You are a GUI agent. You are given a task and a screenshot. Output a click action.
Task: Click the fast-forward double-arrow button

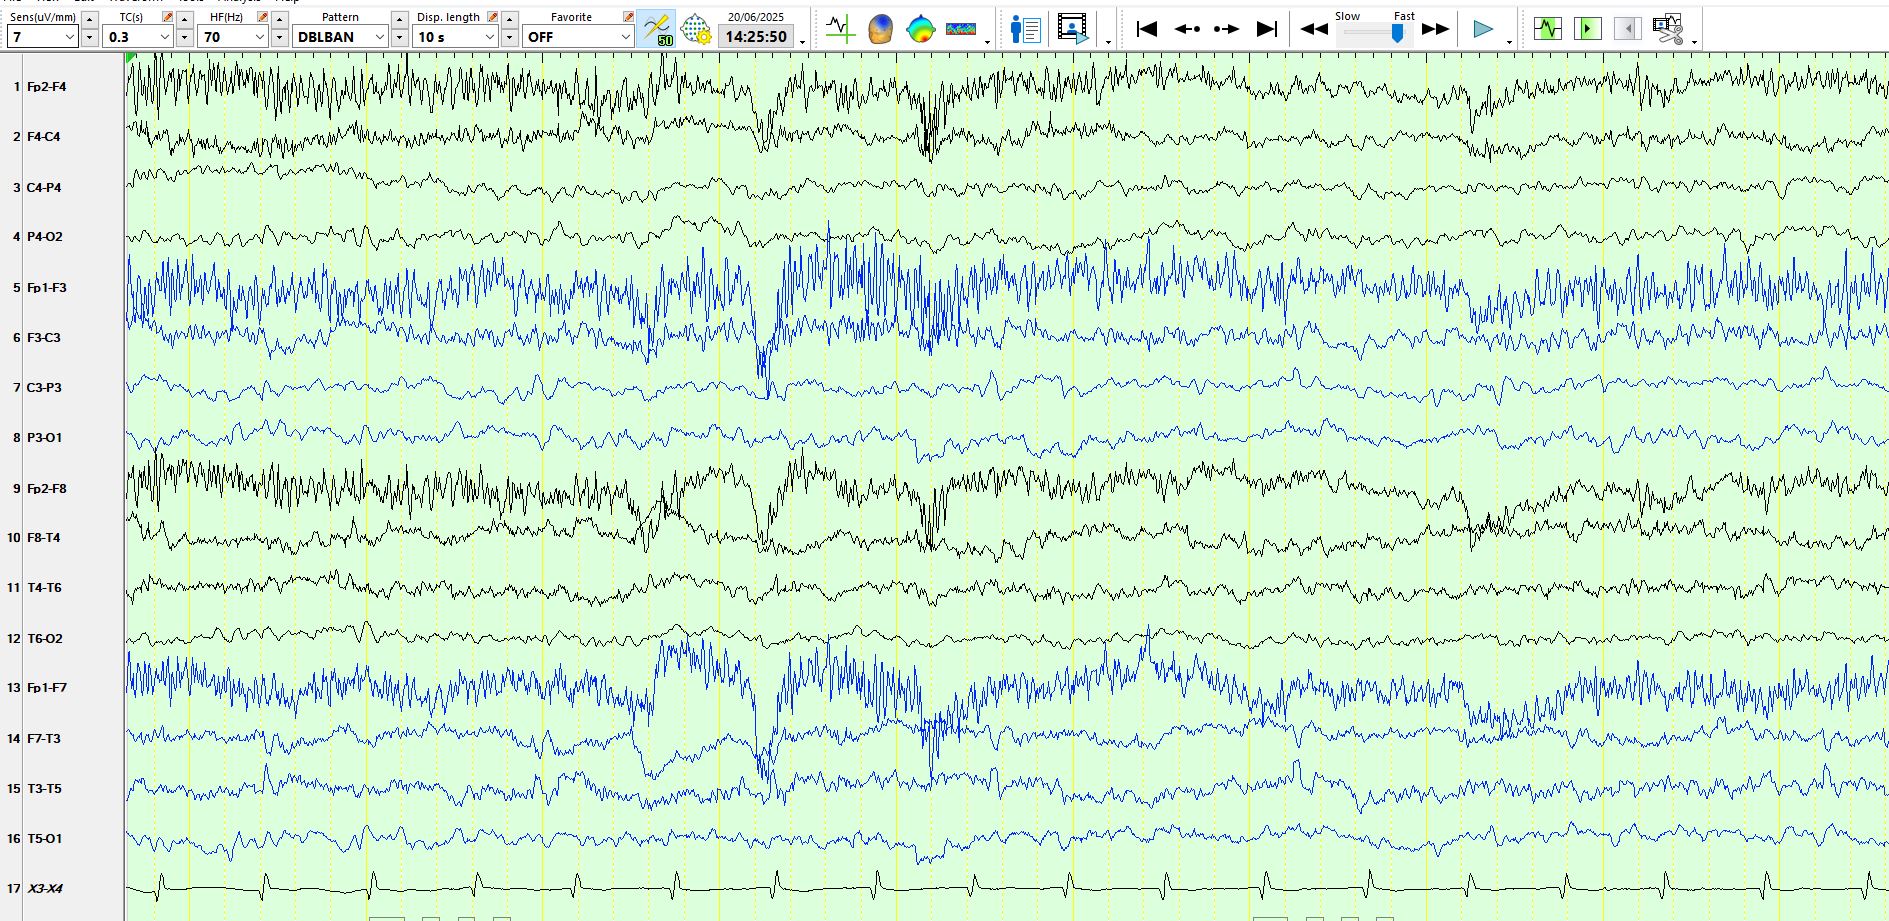1435,29
